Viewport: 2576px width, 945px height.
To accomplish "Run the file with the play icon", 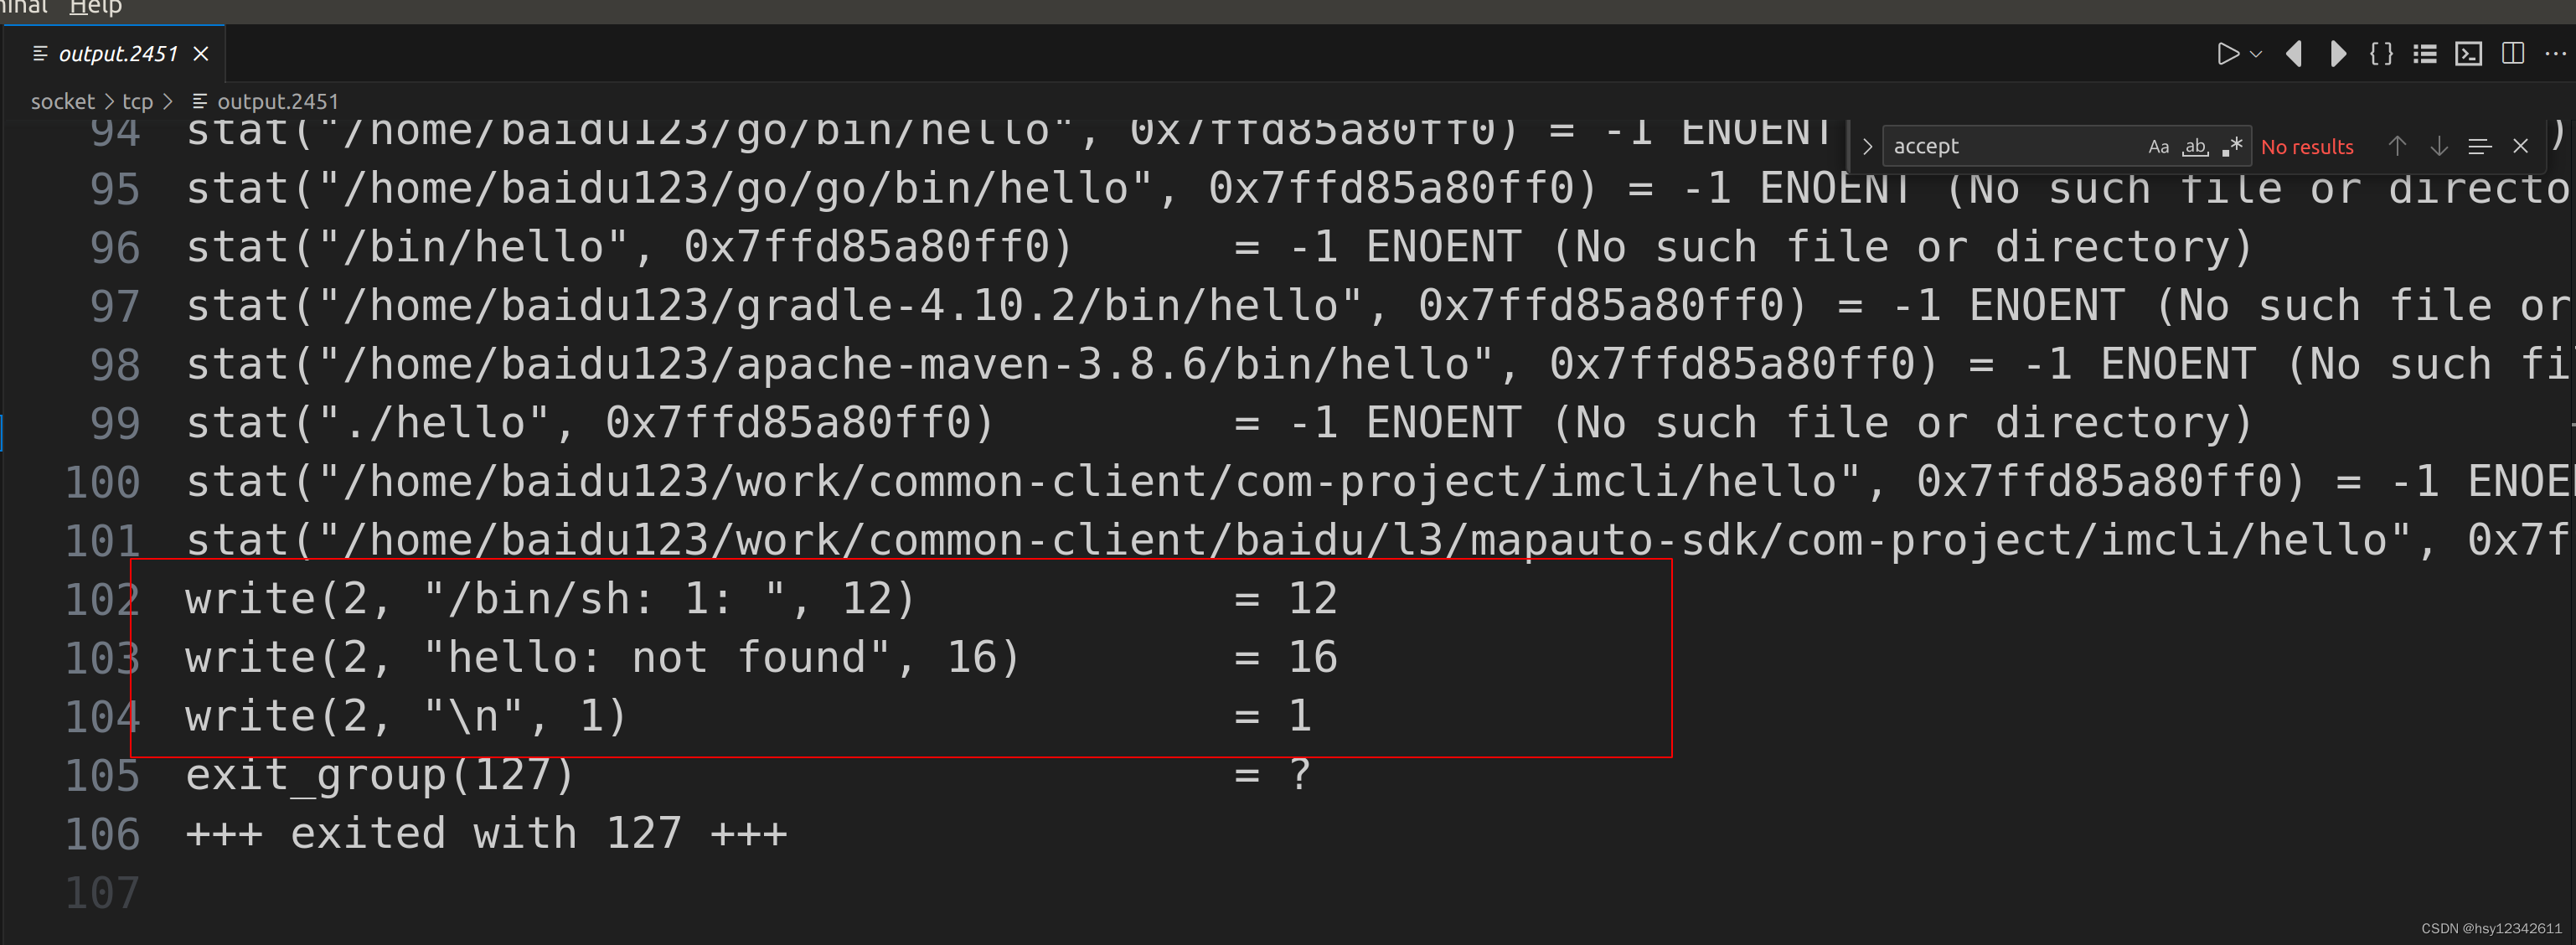I will tap(2227, 54).
